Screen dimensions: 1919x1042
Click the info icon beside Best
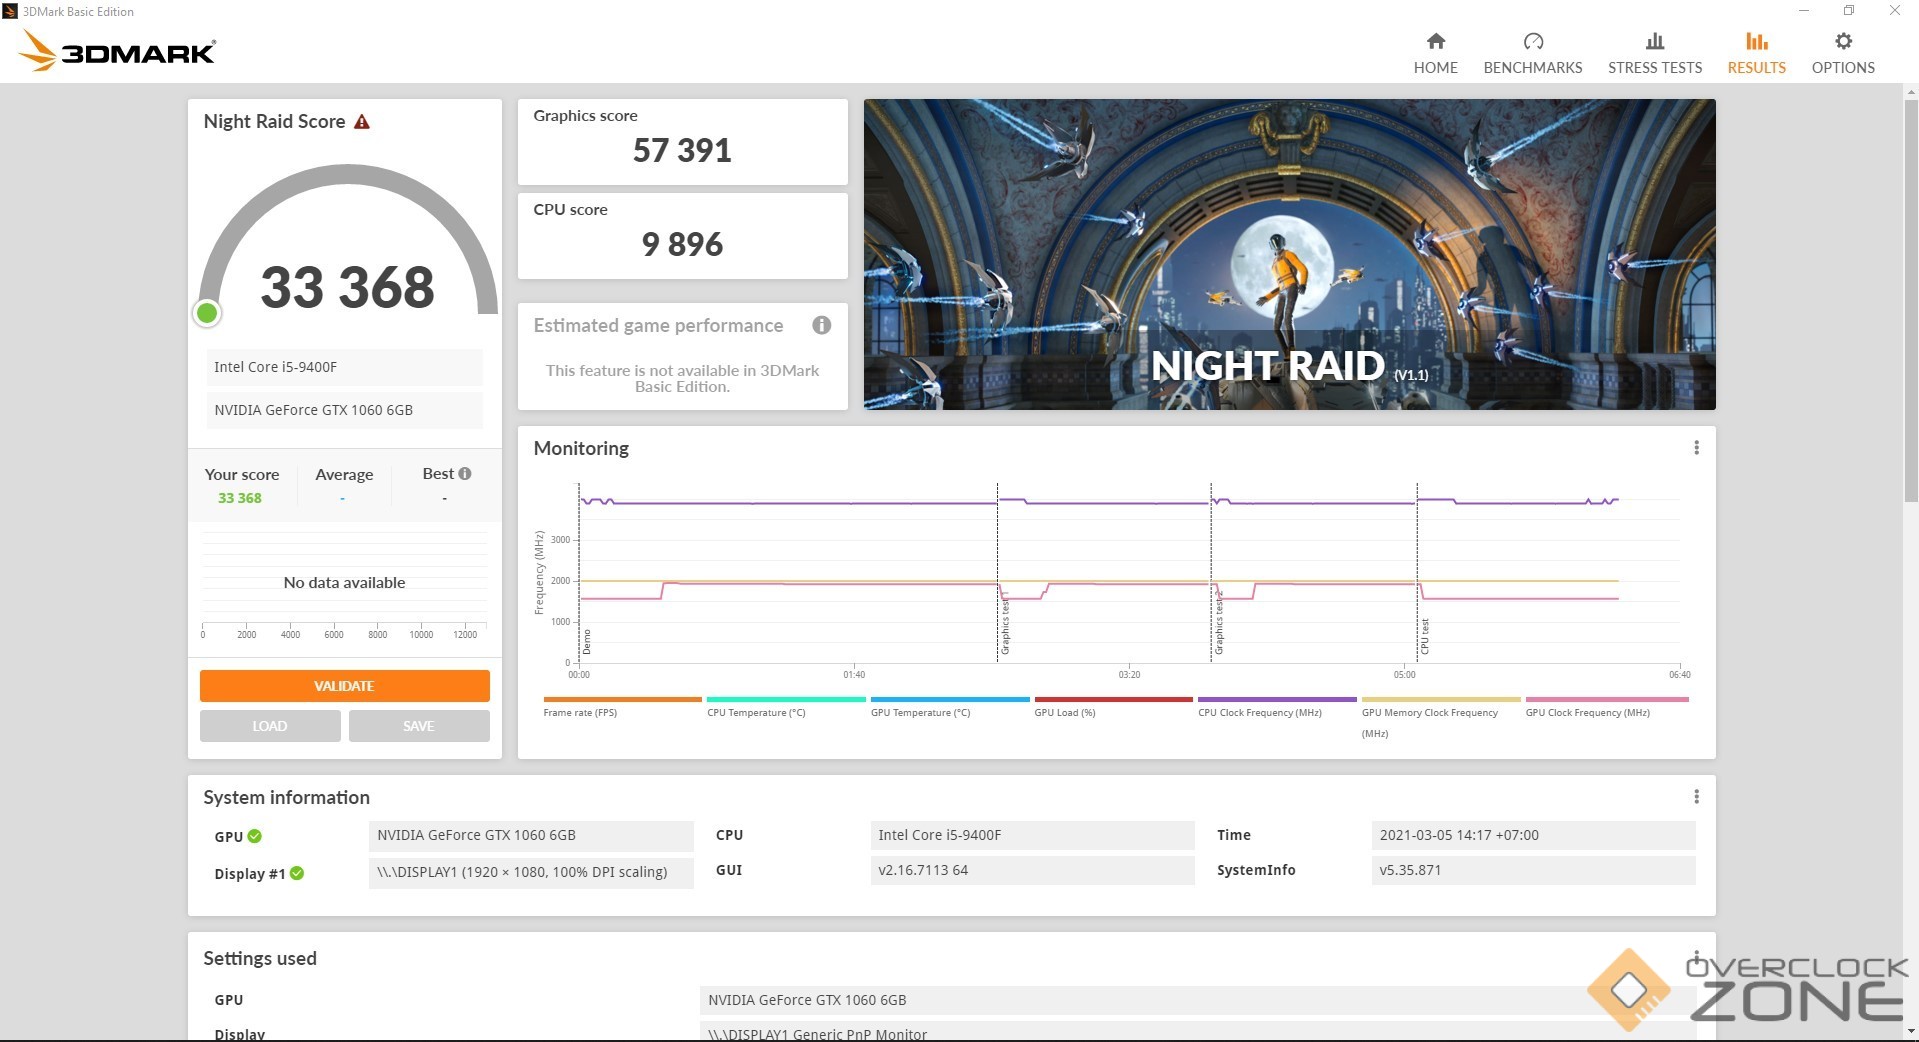[x=465, y=474]
